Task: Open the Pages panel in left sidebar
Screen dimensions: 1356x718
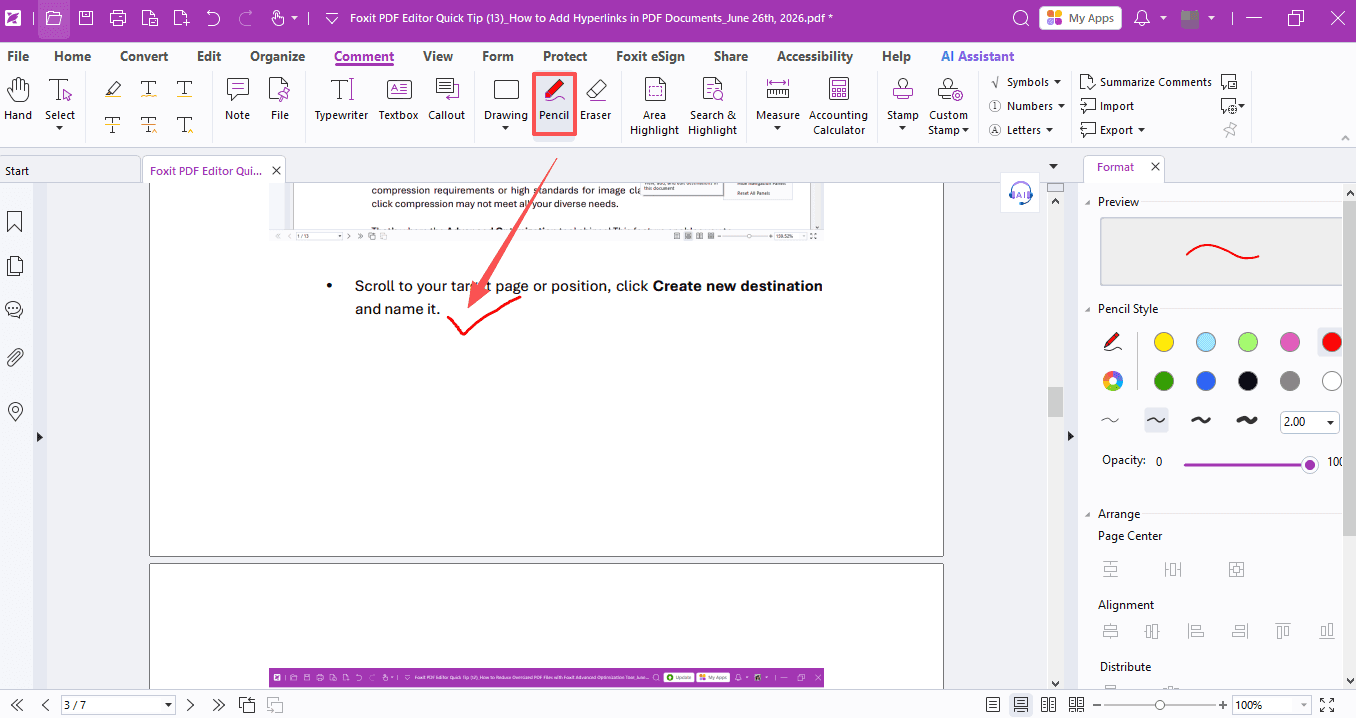Action: point(15,266)
